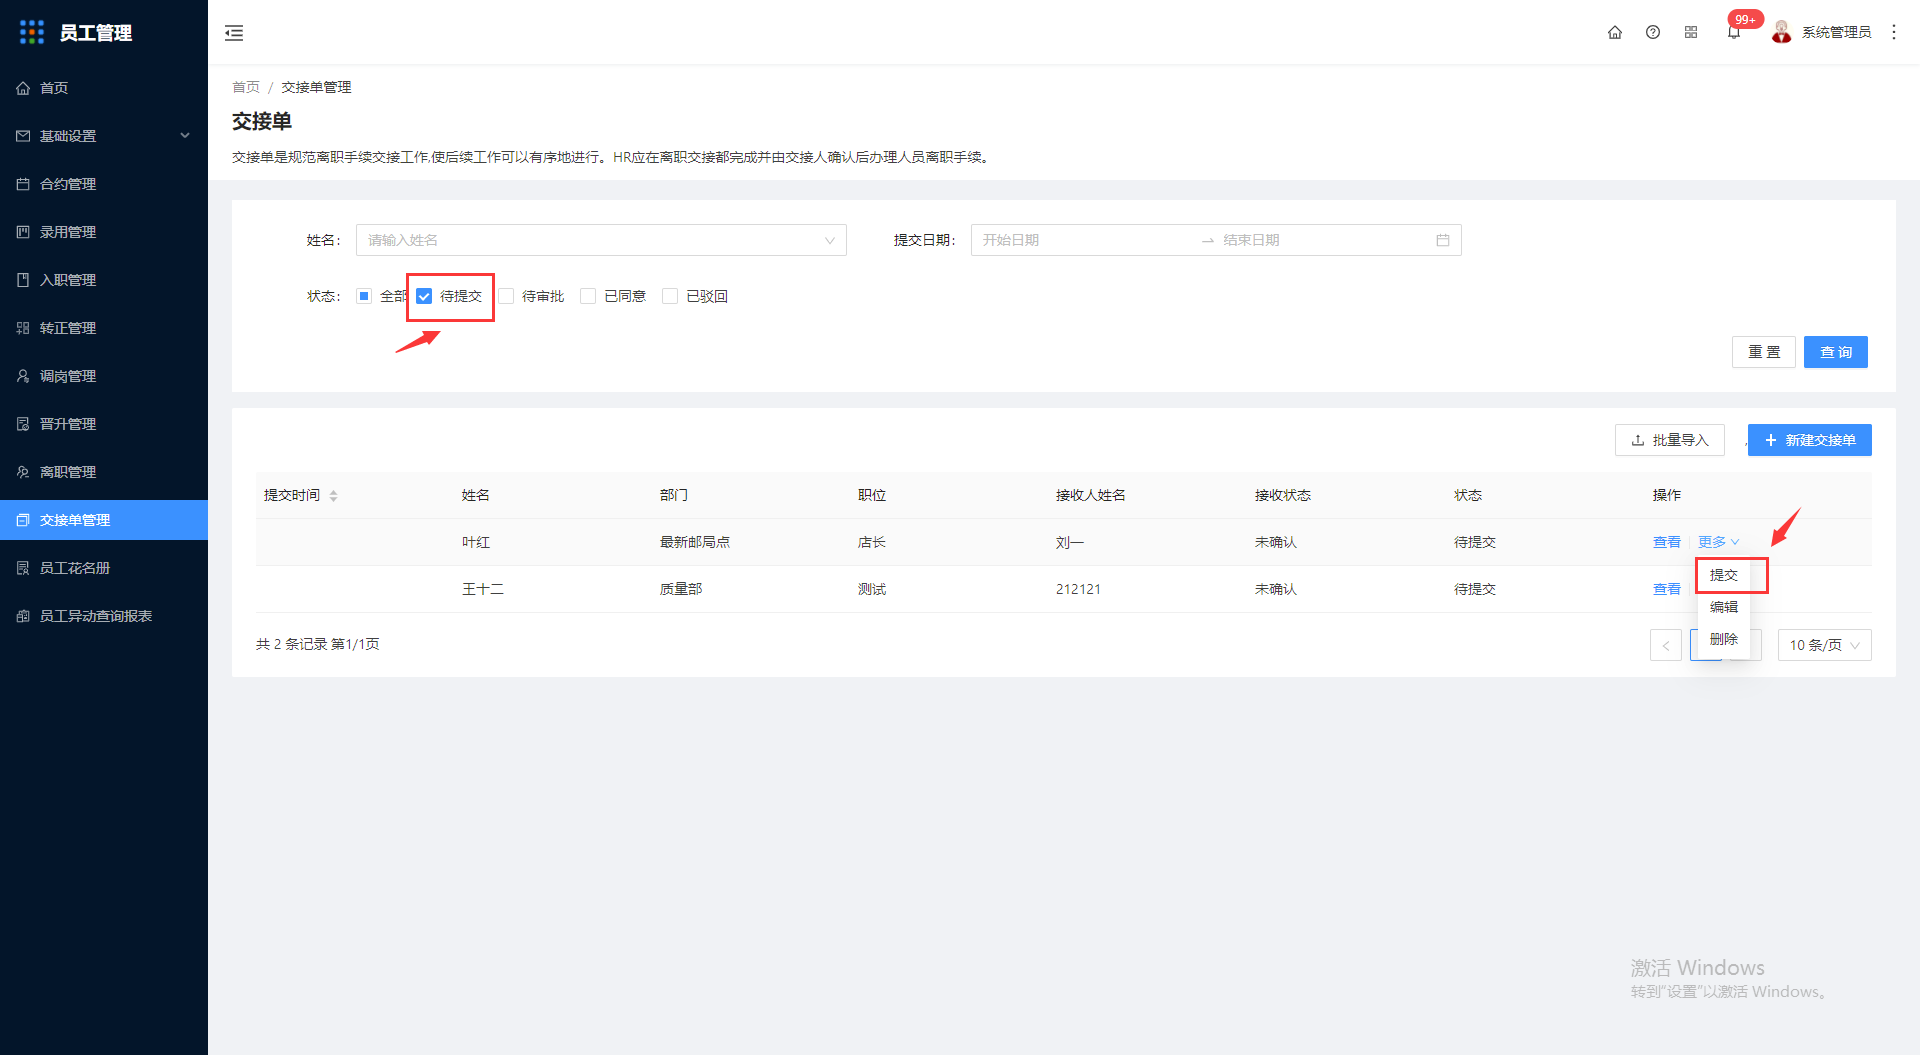1920x1055 pixels.
Task: Toggle the 全部 status checkbox
Action: 364,296
